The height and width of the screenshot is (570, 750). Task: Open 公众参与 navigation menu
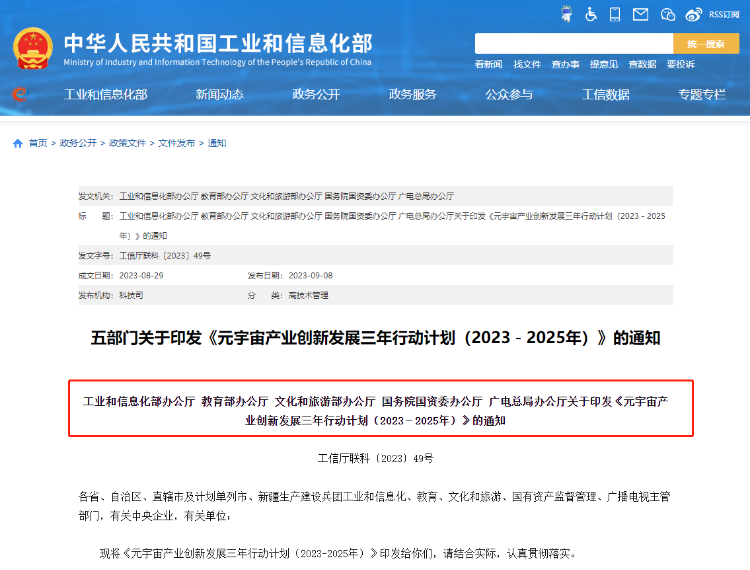509,95
